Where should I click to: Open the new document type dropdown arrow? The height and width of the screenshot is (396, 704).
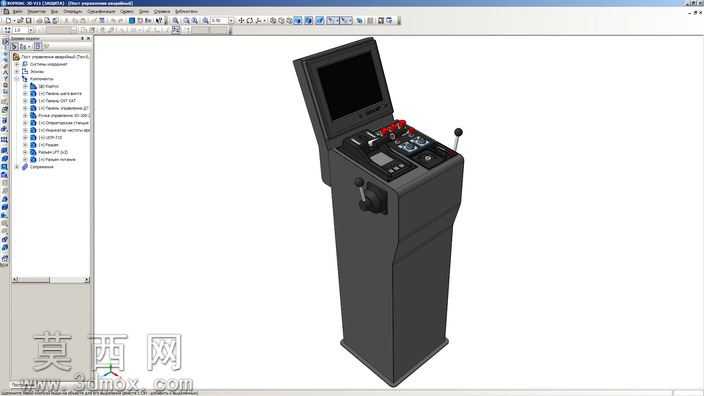14,21
